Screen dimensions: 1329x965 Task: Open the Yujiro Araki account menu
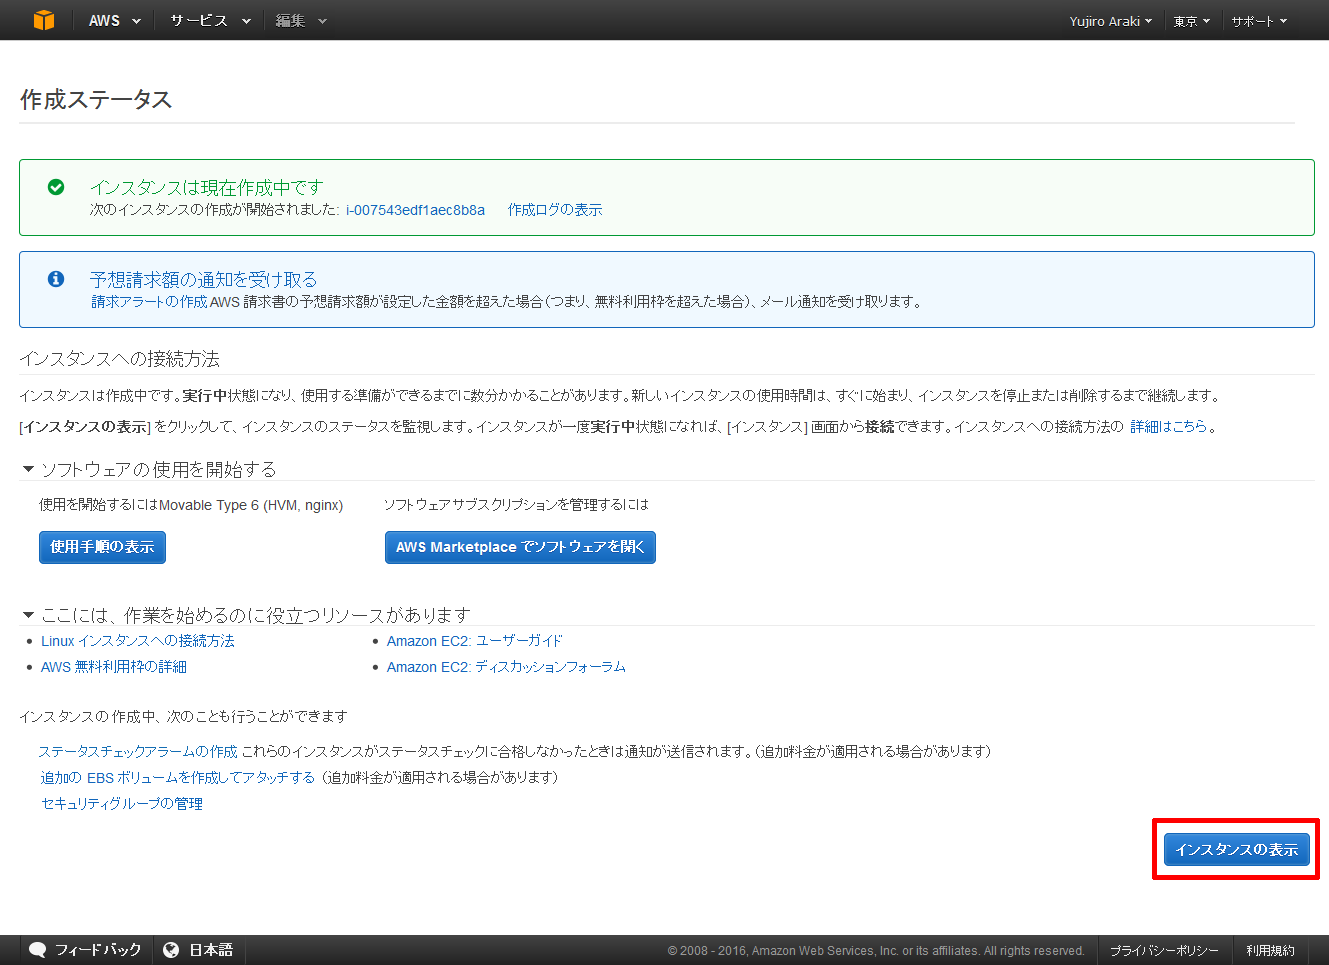[x=1111, y=21]
